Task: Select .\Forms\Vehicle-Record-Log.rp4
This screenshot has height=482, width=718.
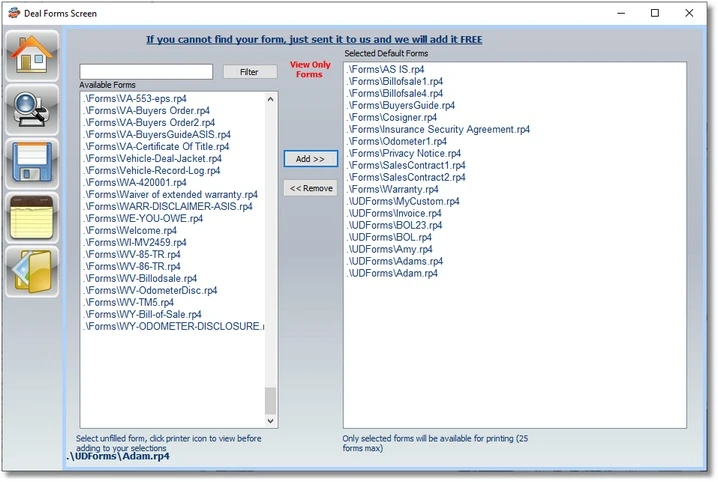Action: [152, 170]
